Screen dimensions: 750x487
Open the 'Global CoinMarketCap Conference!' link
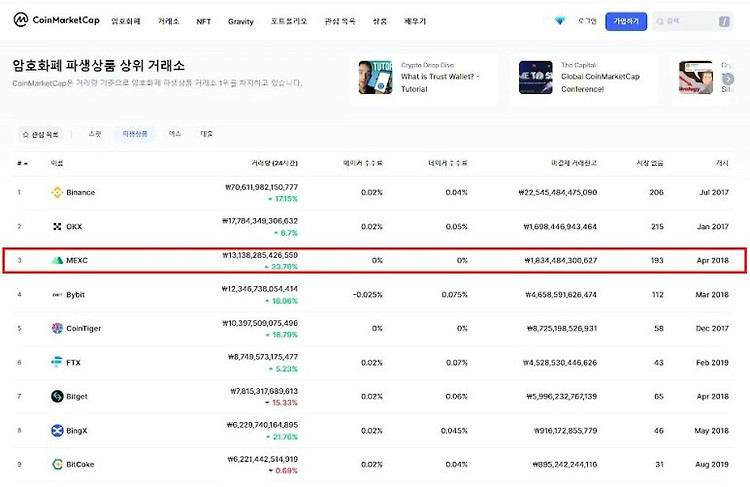click(x=600, y=83)
